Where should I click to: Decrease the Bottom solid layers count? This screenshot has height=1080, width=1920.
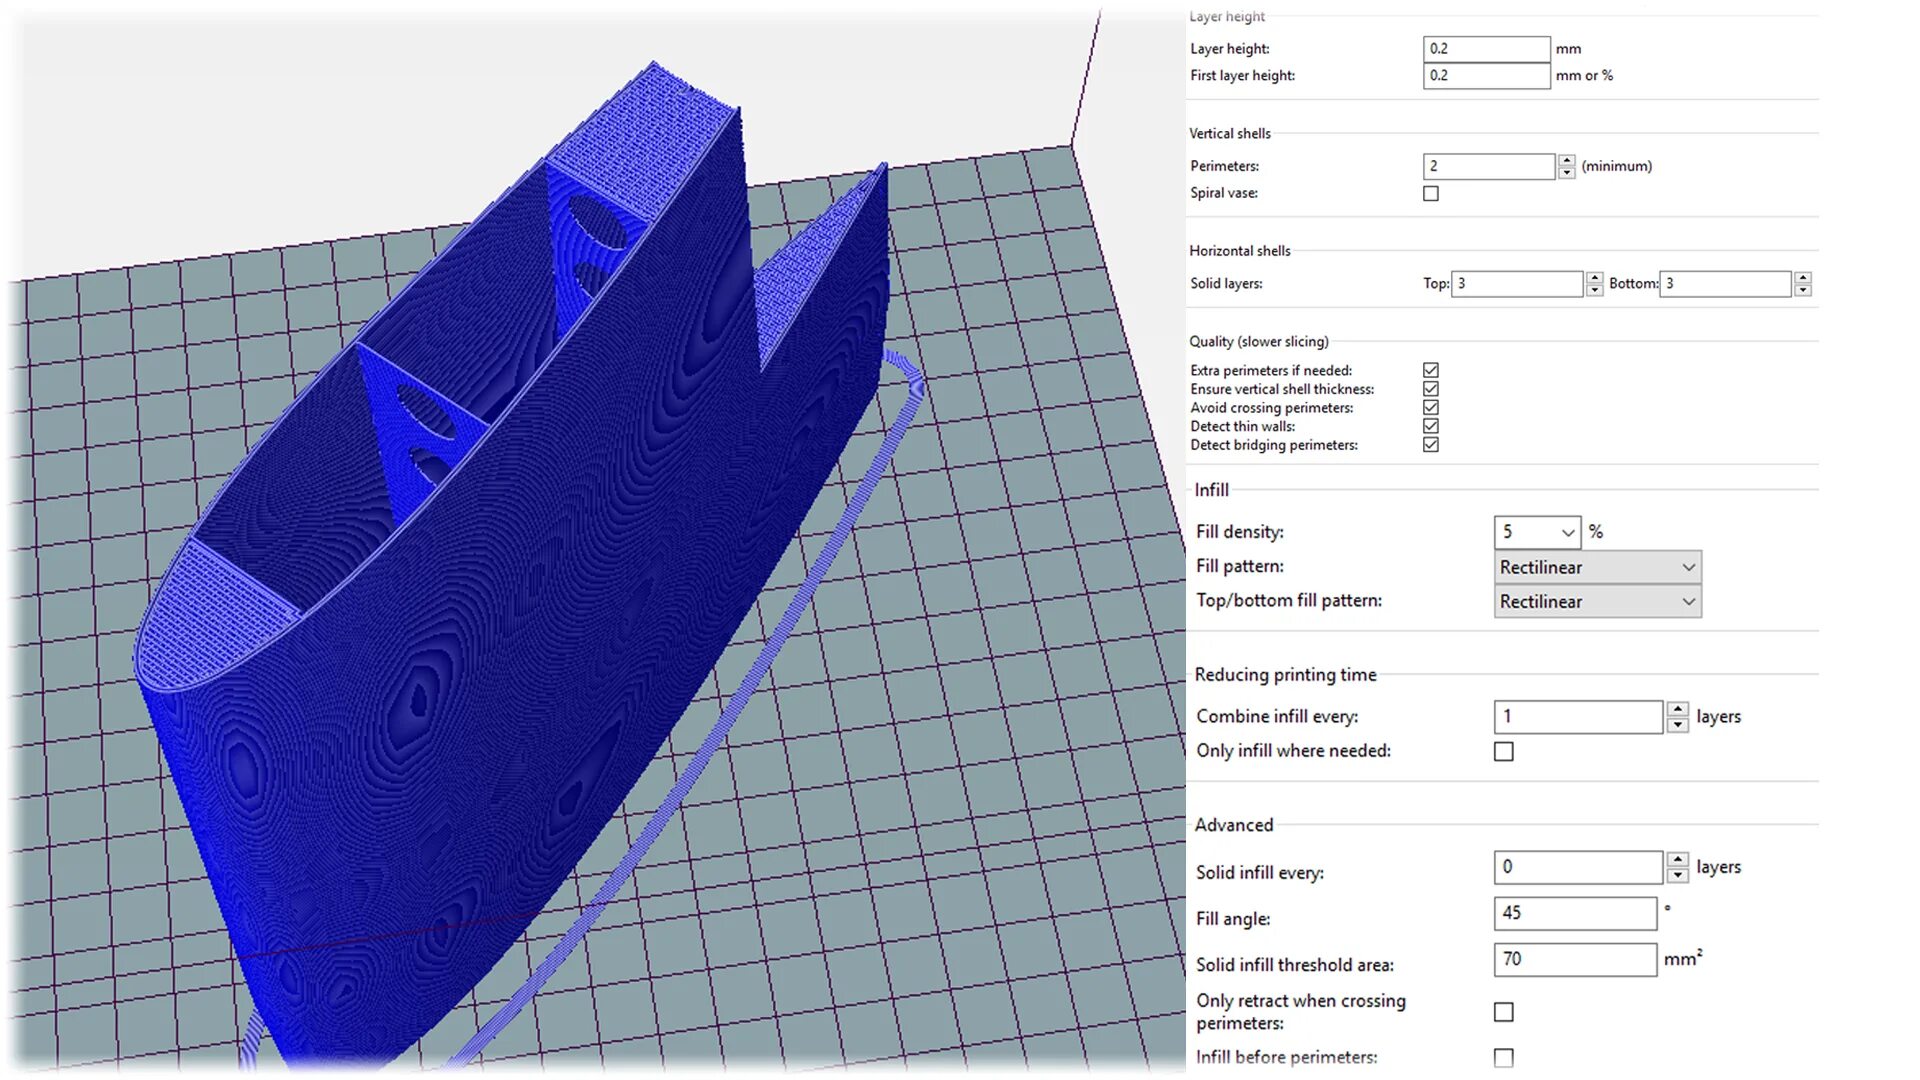tap(1803, 291)
